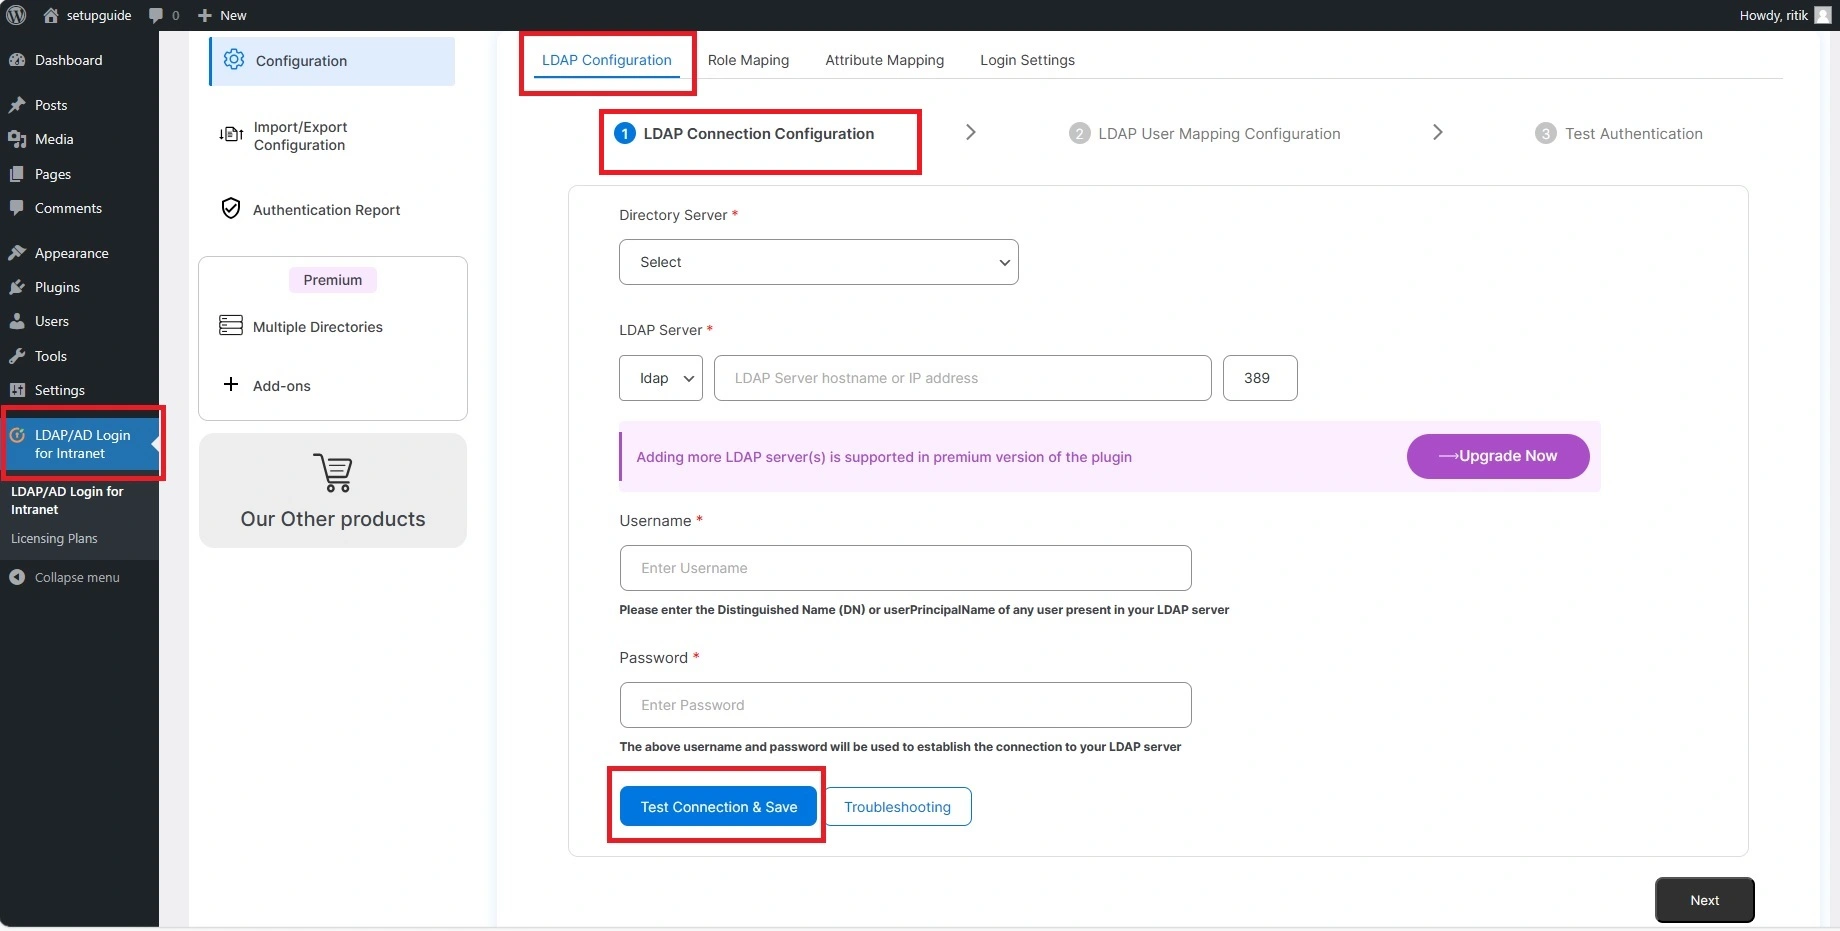Open the ldap protocol dropdown
Screen dimensions: 1840x931
point(660,378)
